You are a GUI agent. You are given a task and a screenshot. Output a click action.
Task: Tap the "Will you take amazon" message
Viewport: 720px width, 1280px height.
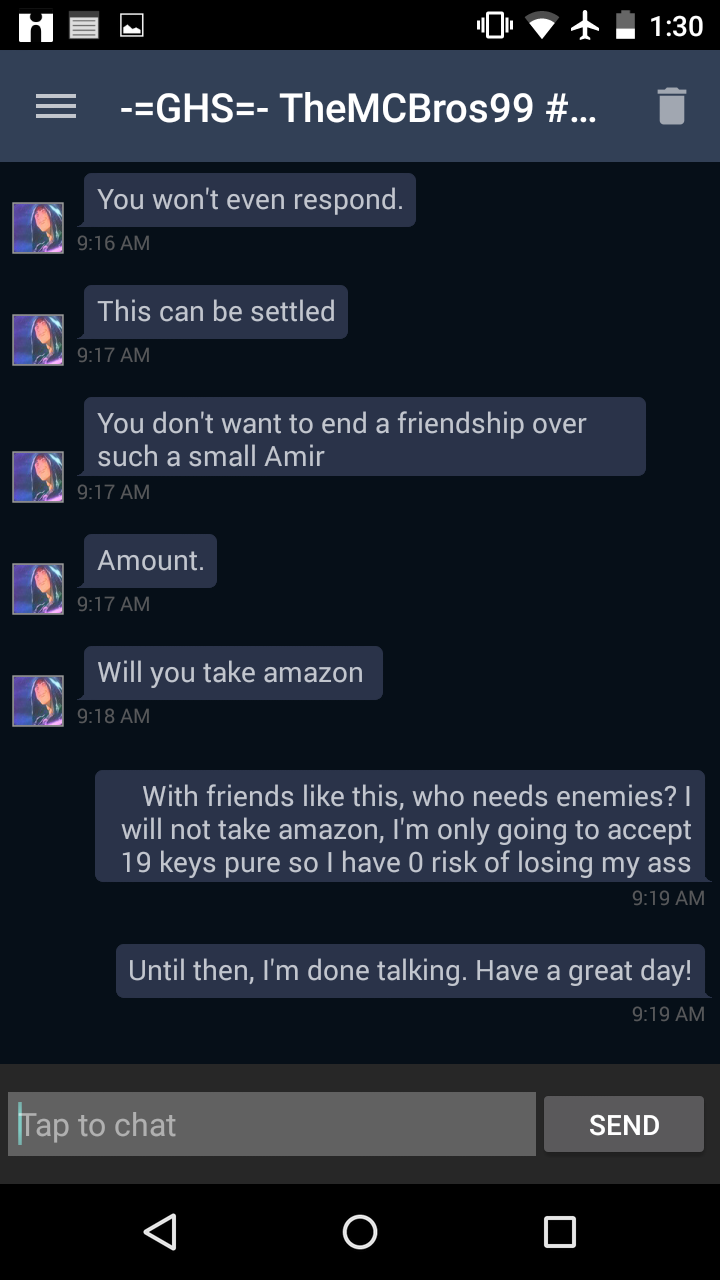(x=232, y=673)
